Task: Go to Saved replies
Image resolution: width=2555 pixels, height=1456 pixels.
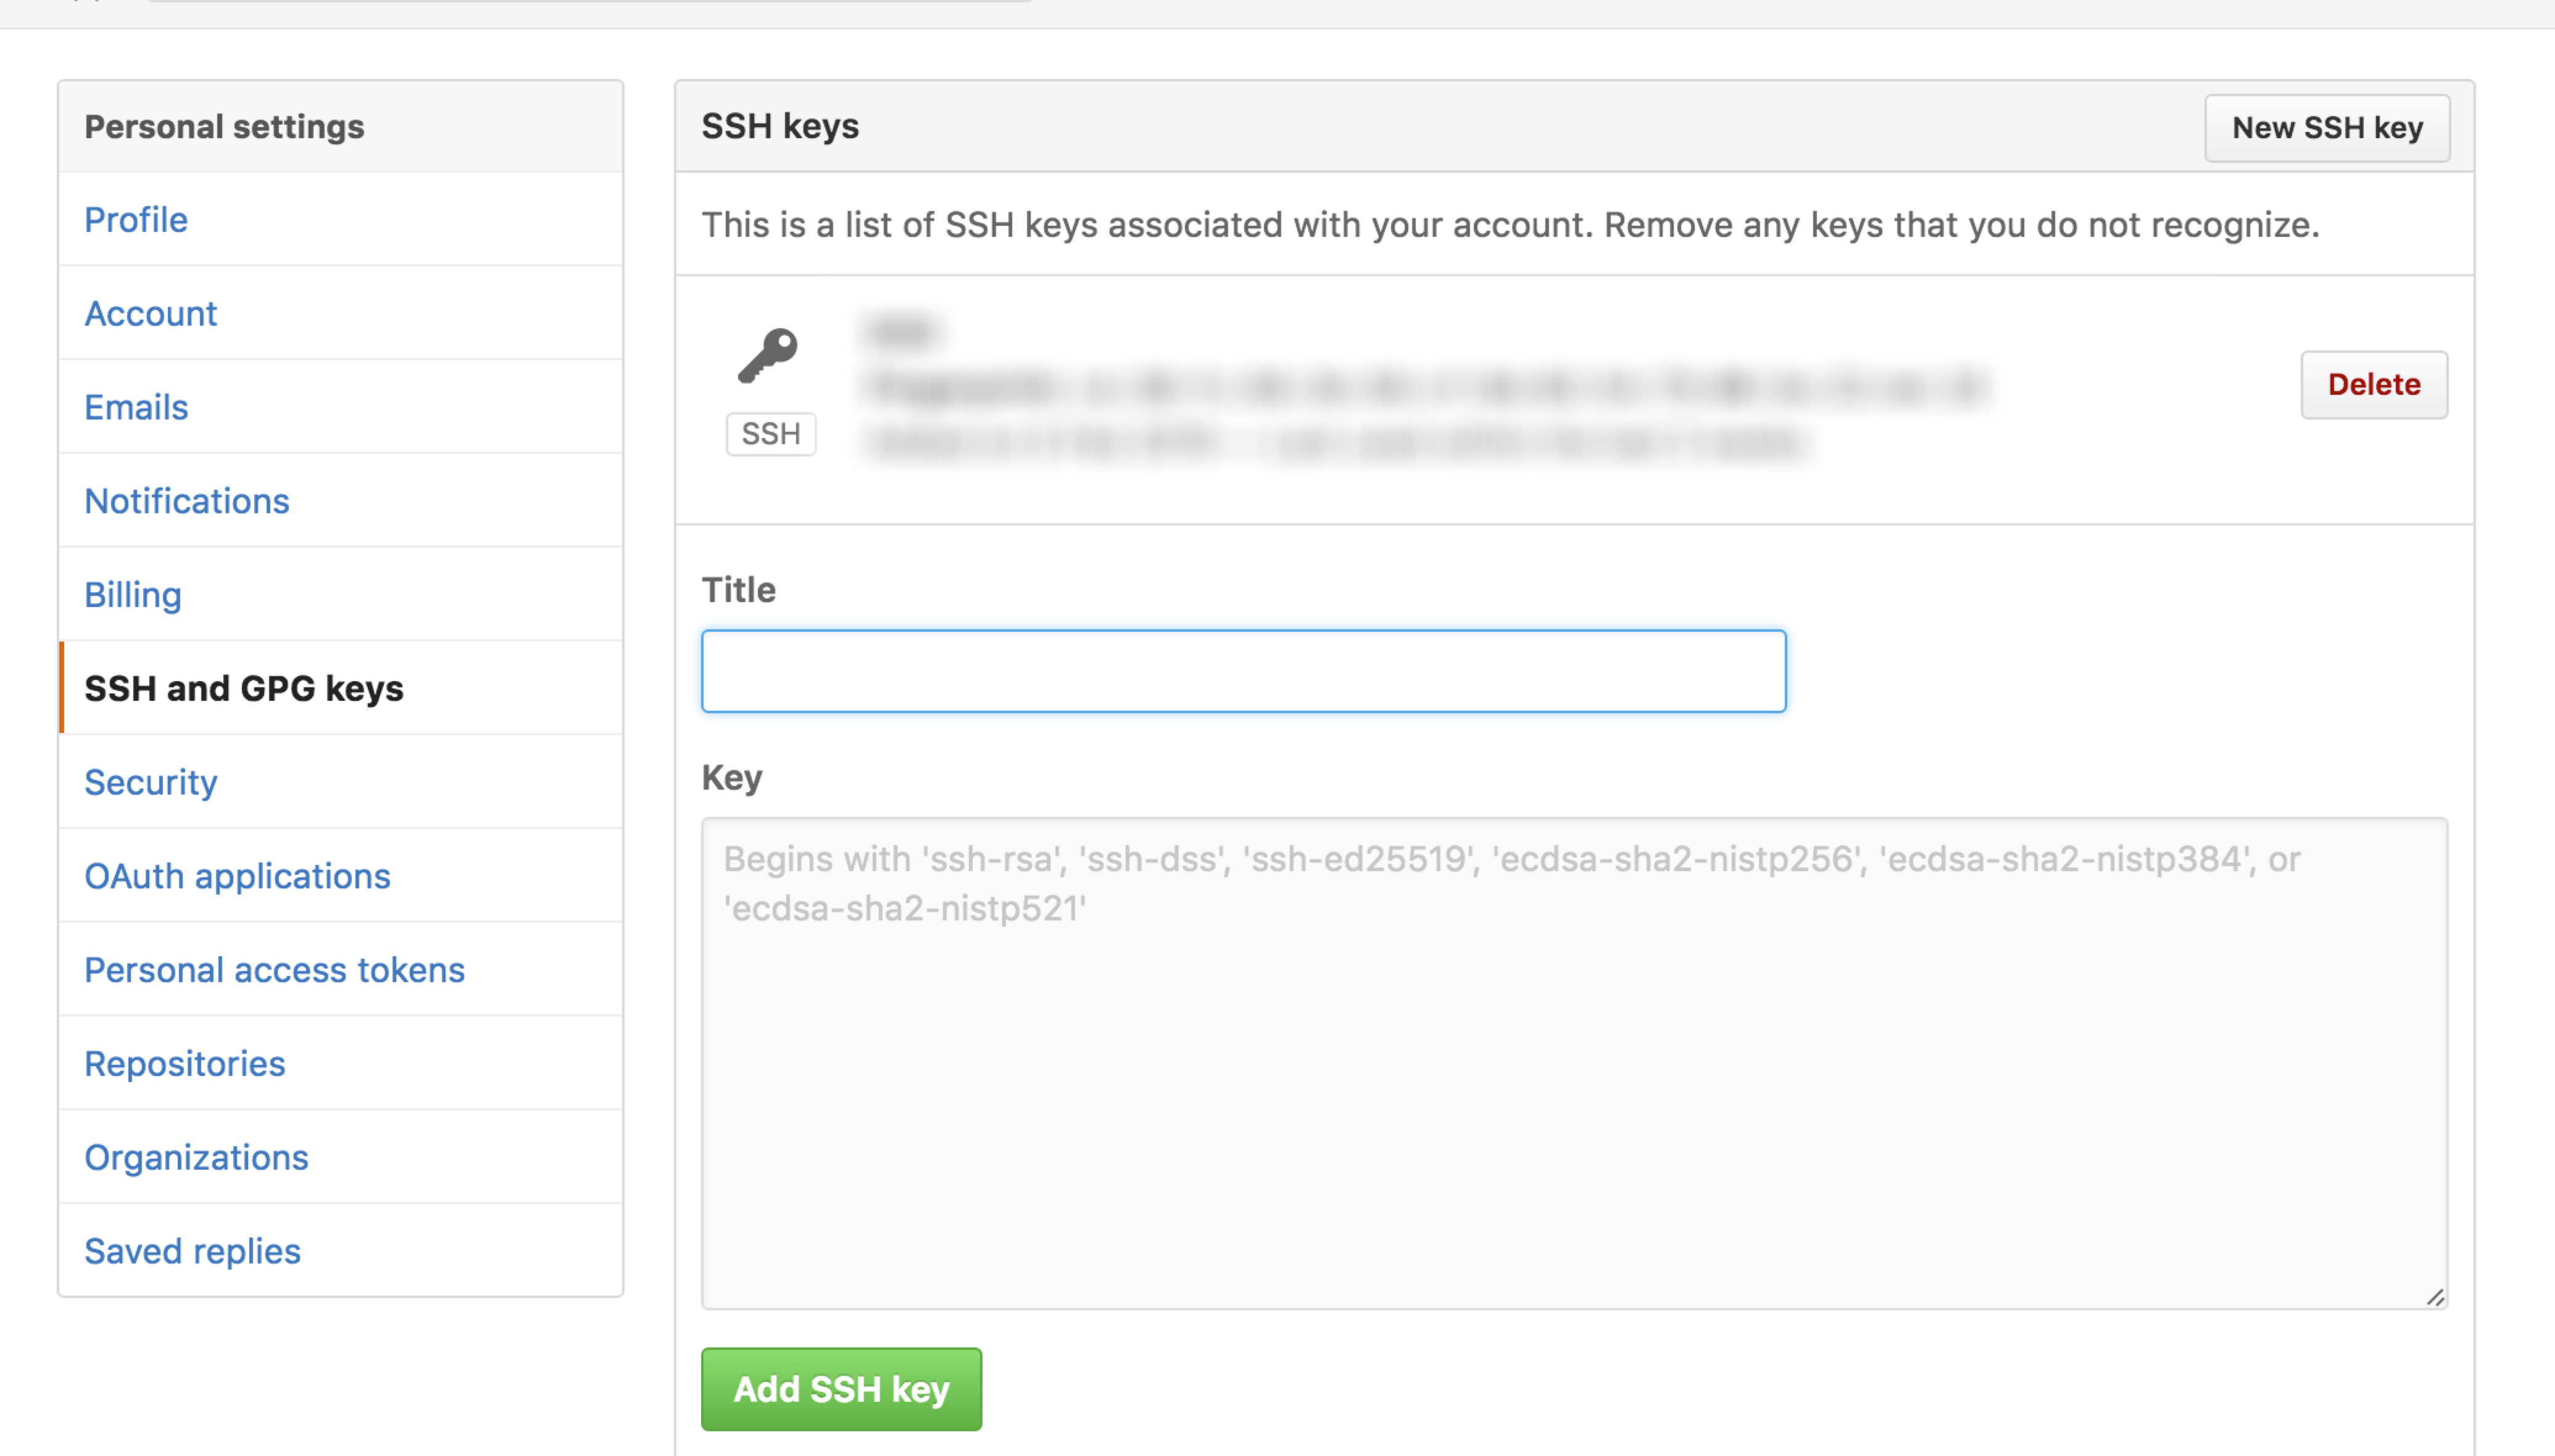Action: 192,1251
